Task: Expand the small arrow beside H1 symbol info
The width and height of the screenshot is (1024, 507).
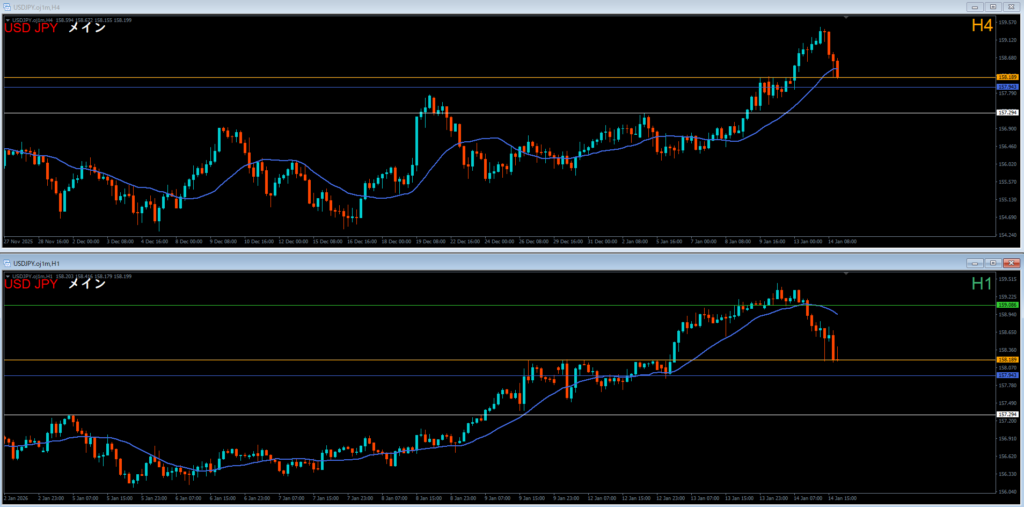Action: (8, 275)
